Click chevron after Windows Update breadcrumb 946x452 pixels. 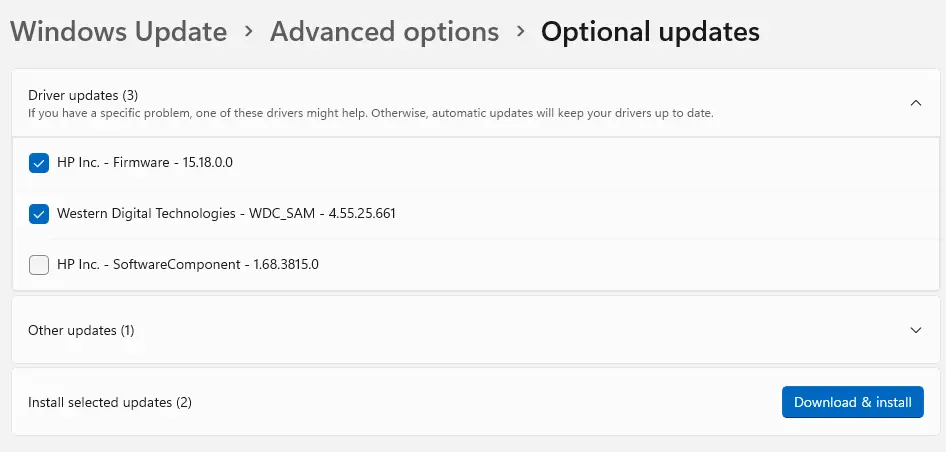[249, 32]
